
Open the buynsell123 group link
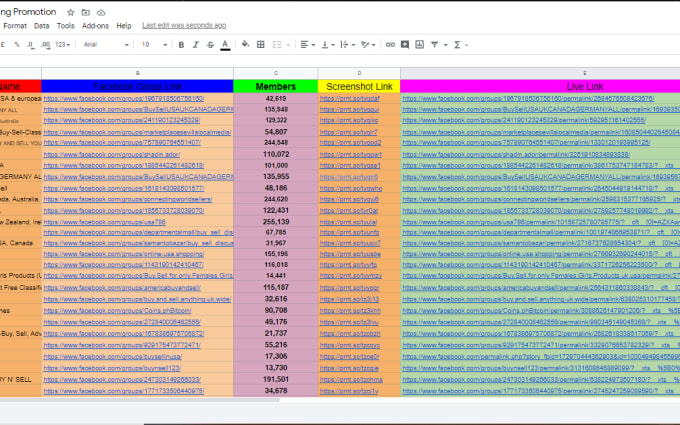(112, 368)
